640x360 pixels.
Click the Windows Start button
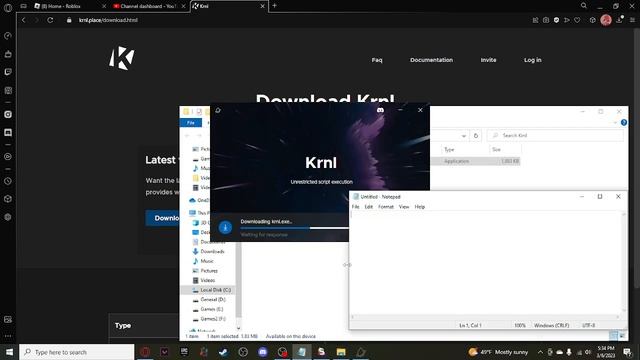tap(9, 351)
